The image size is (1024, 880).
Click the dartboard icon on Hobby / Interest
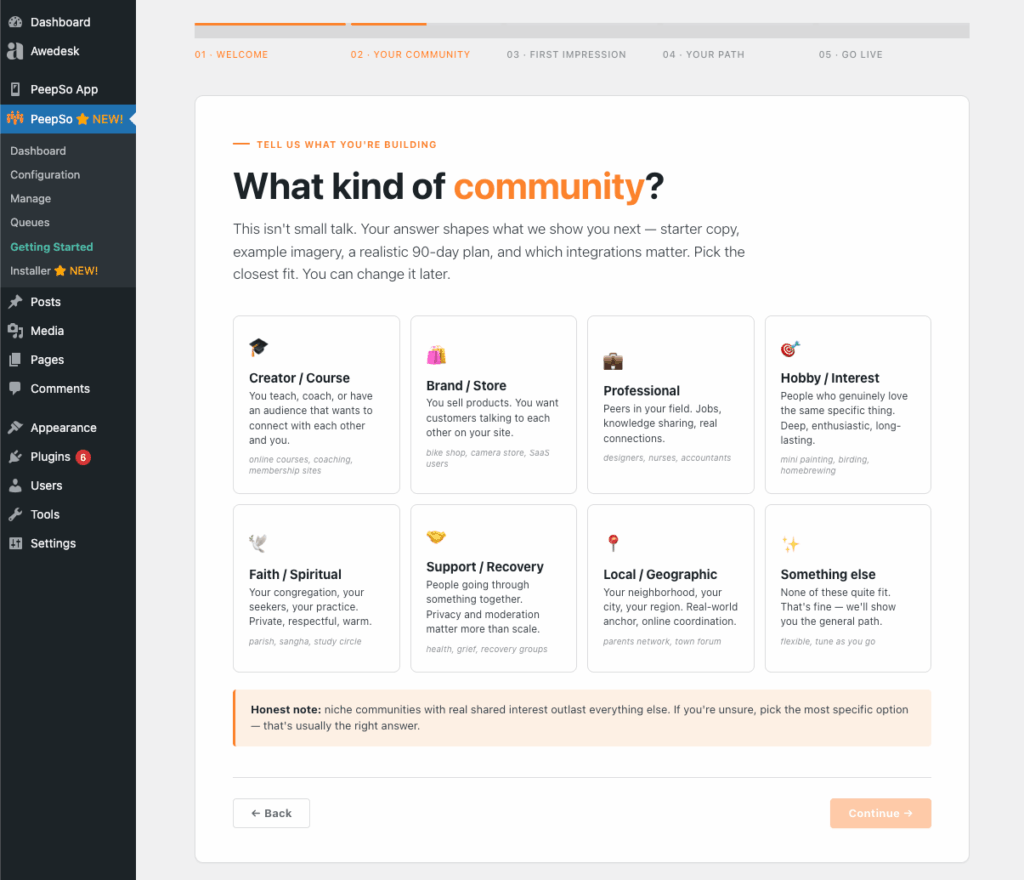point(790,348)
